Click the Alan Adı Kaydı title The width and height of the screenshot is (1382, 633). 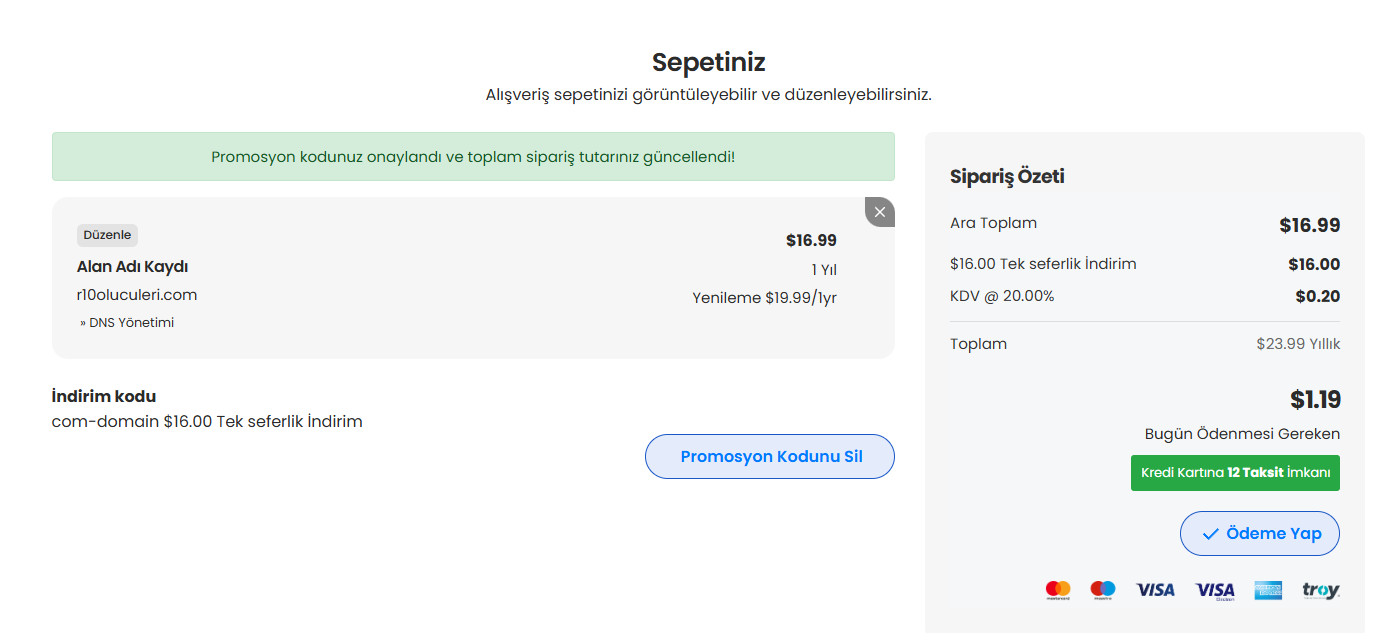click(x=132, y=267)
